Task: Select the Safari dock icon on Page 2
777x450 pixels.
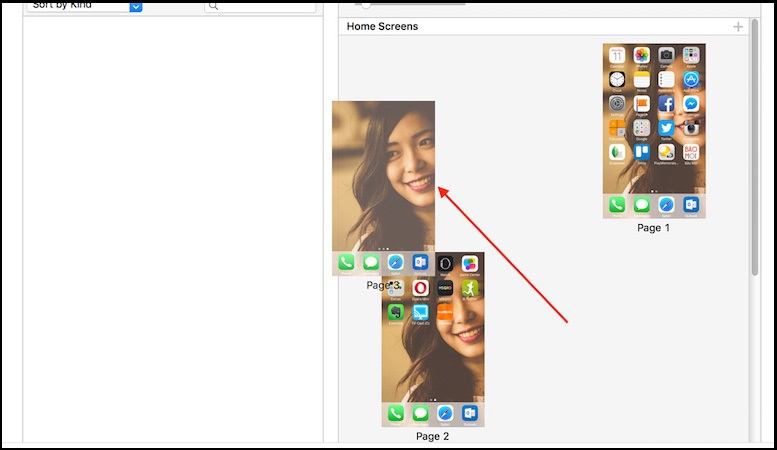Action: [445, 413]
